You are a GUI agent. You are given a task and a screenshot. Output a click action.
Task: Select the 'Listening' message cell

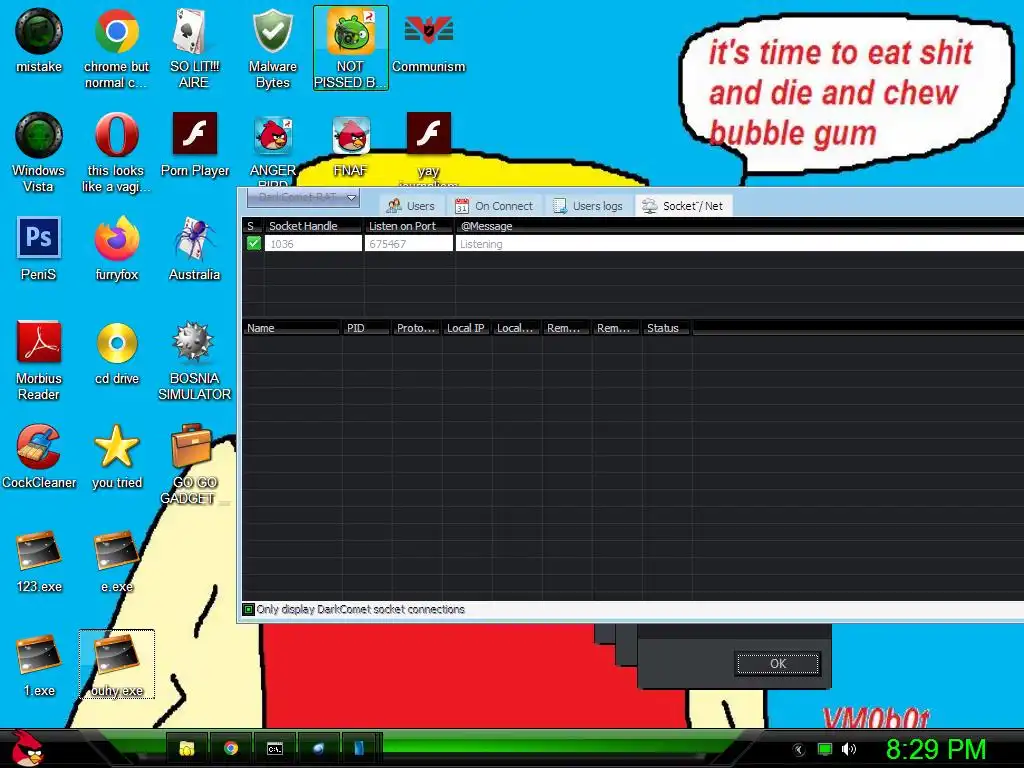739,244
